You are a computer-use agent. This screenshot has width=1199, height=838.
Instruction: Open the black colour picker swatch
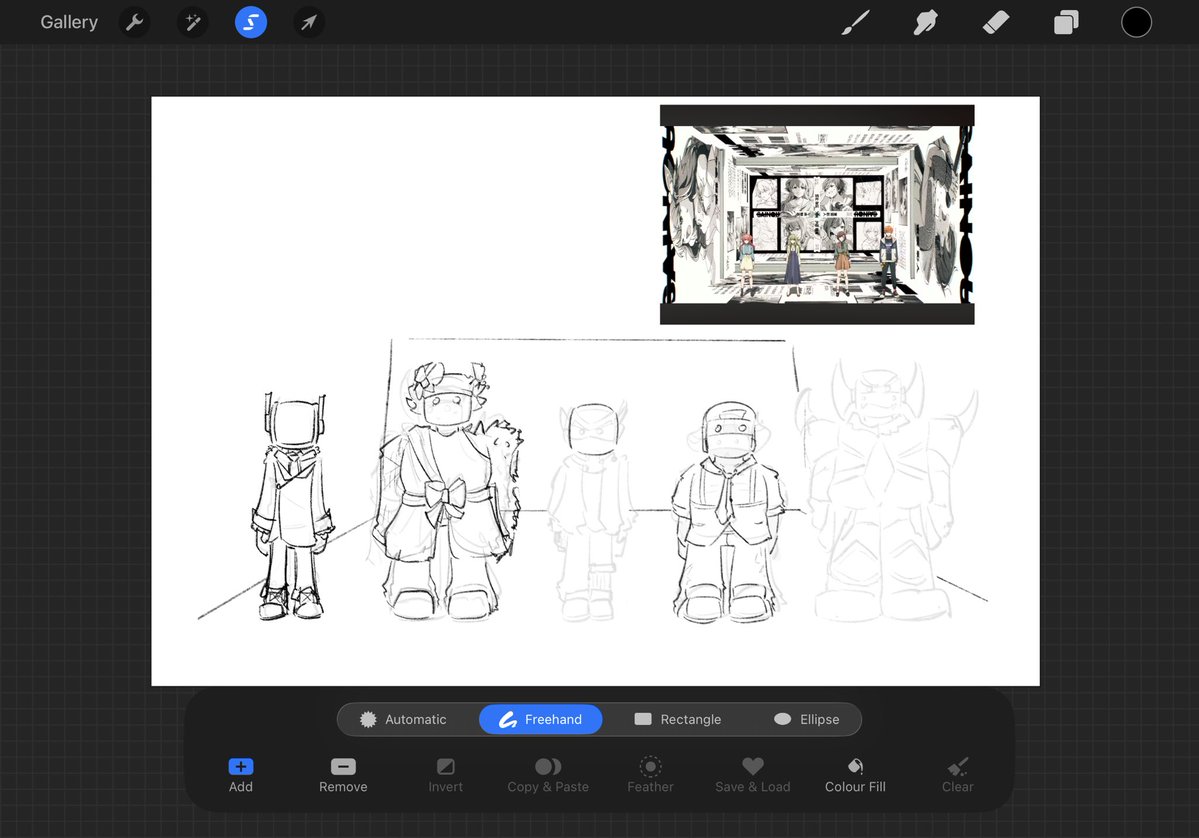click(x=1136, y=22)
